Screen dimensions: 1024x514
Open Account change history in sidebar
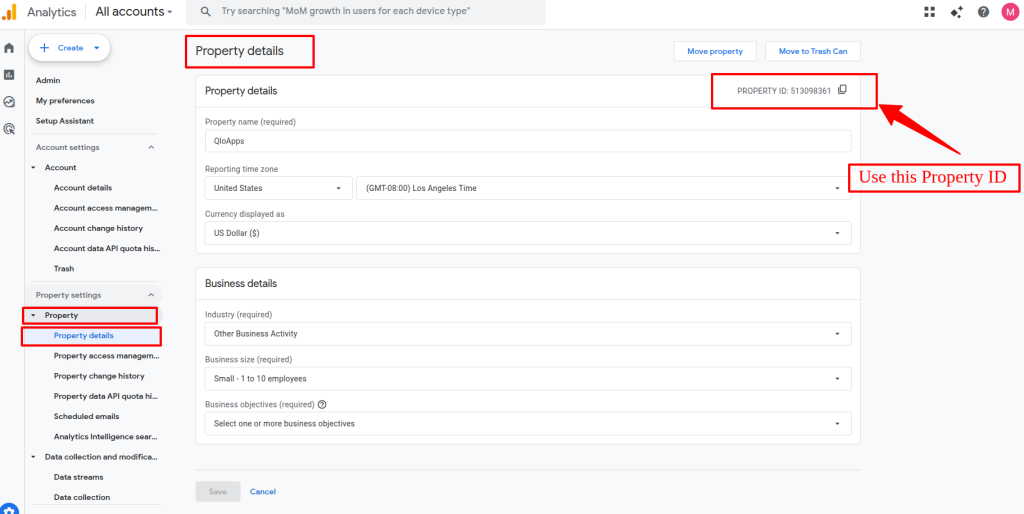[98, 228]
